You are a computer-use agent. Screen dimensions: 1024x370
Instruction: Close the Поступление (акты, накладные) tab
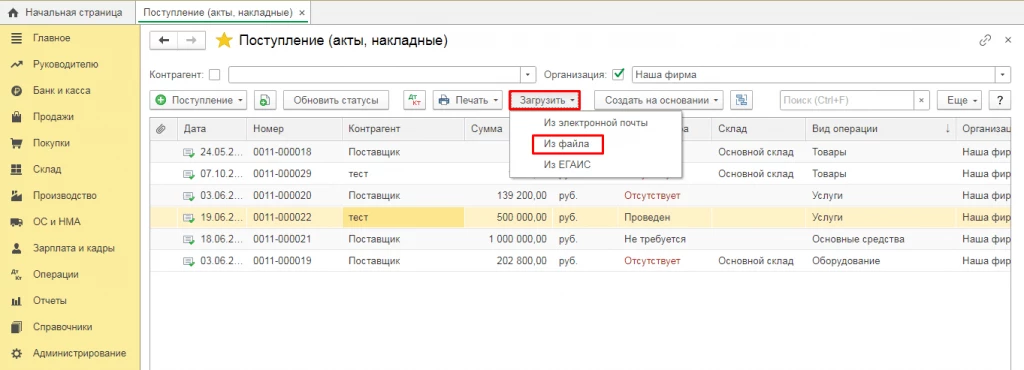[301, 12]
